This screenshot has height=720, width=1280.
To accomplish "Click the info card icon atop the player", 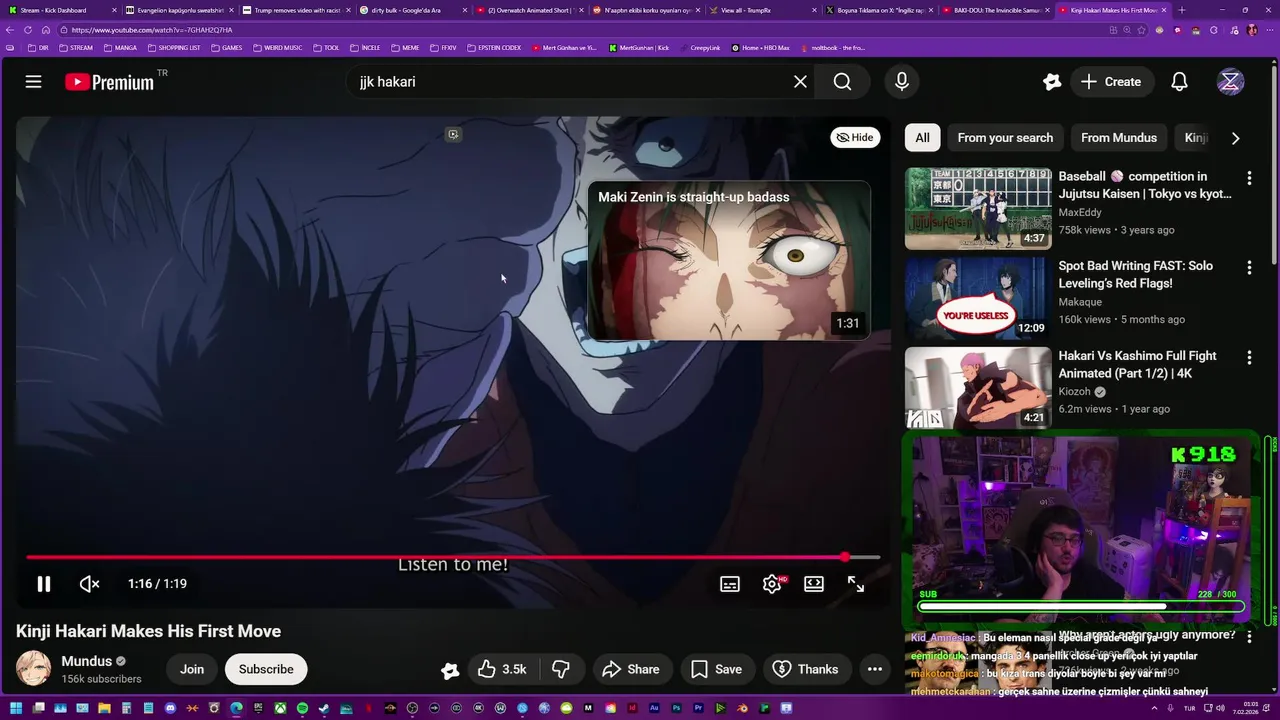I will [x=453, y=134].
